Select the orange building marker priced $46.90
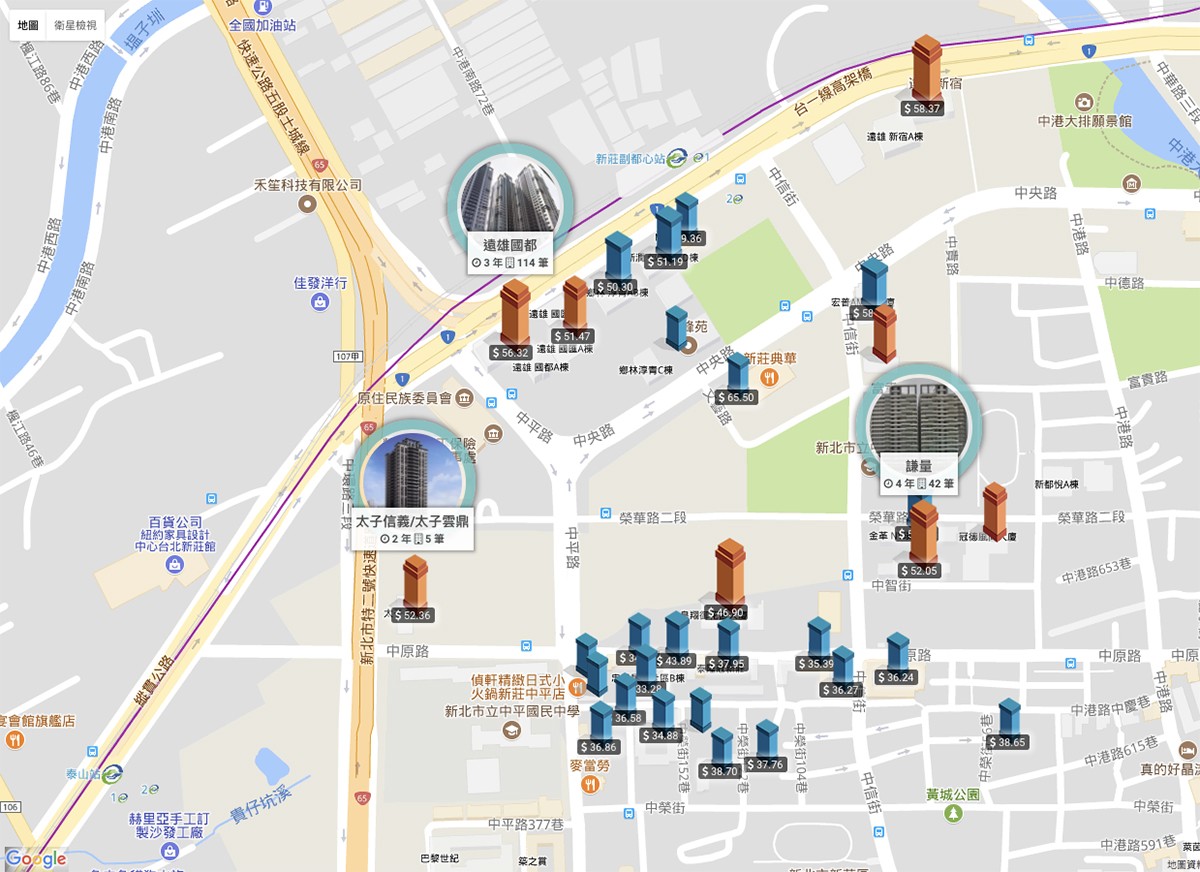Image resolution: width=1200 pixels, height=872 pixels. point(729,579)
